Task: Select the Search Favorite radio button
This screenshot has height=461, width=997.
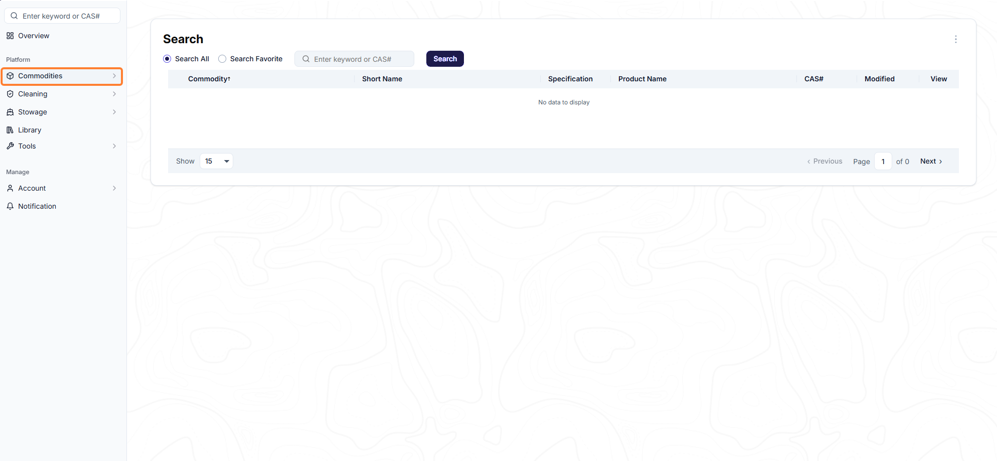Action: [x=222, y=58]
